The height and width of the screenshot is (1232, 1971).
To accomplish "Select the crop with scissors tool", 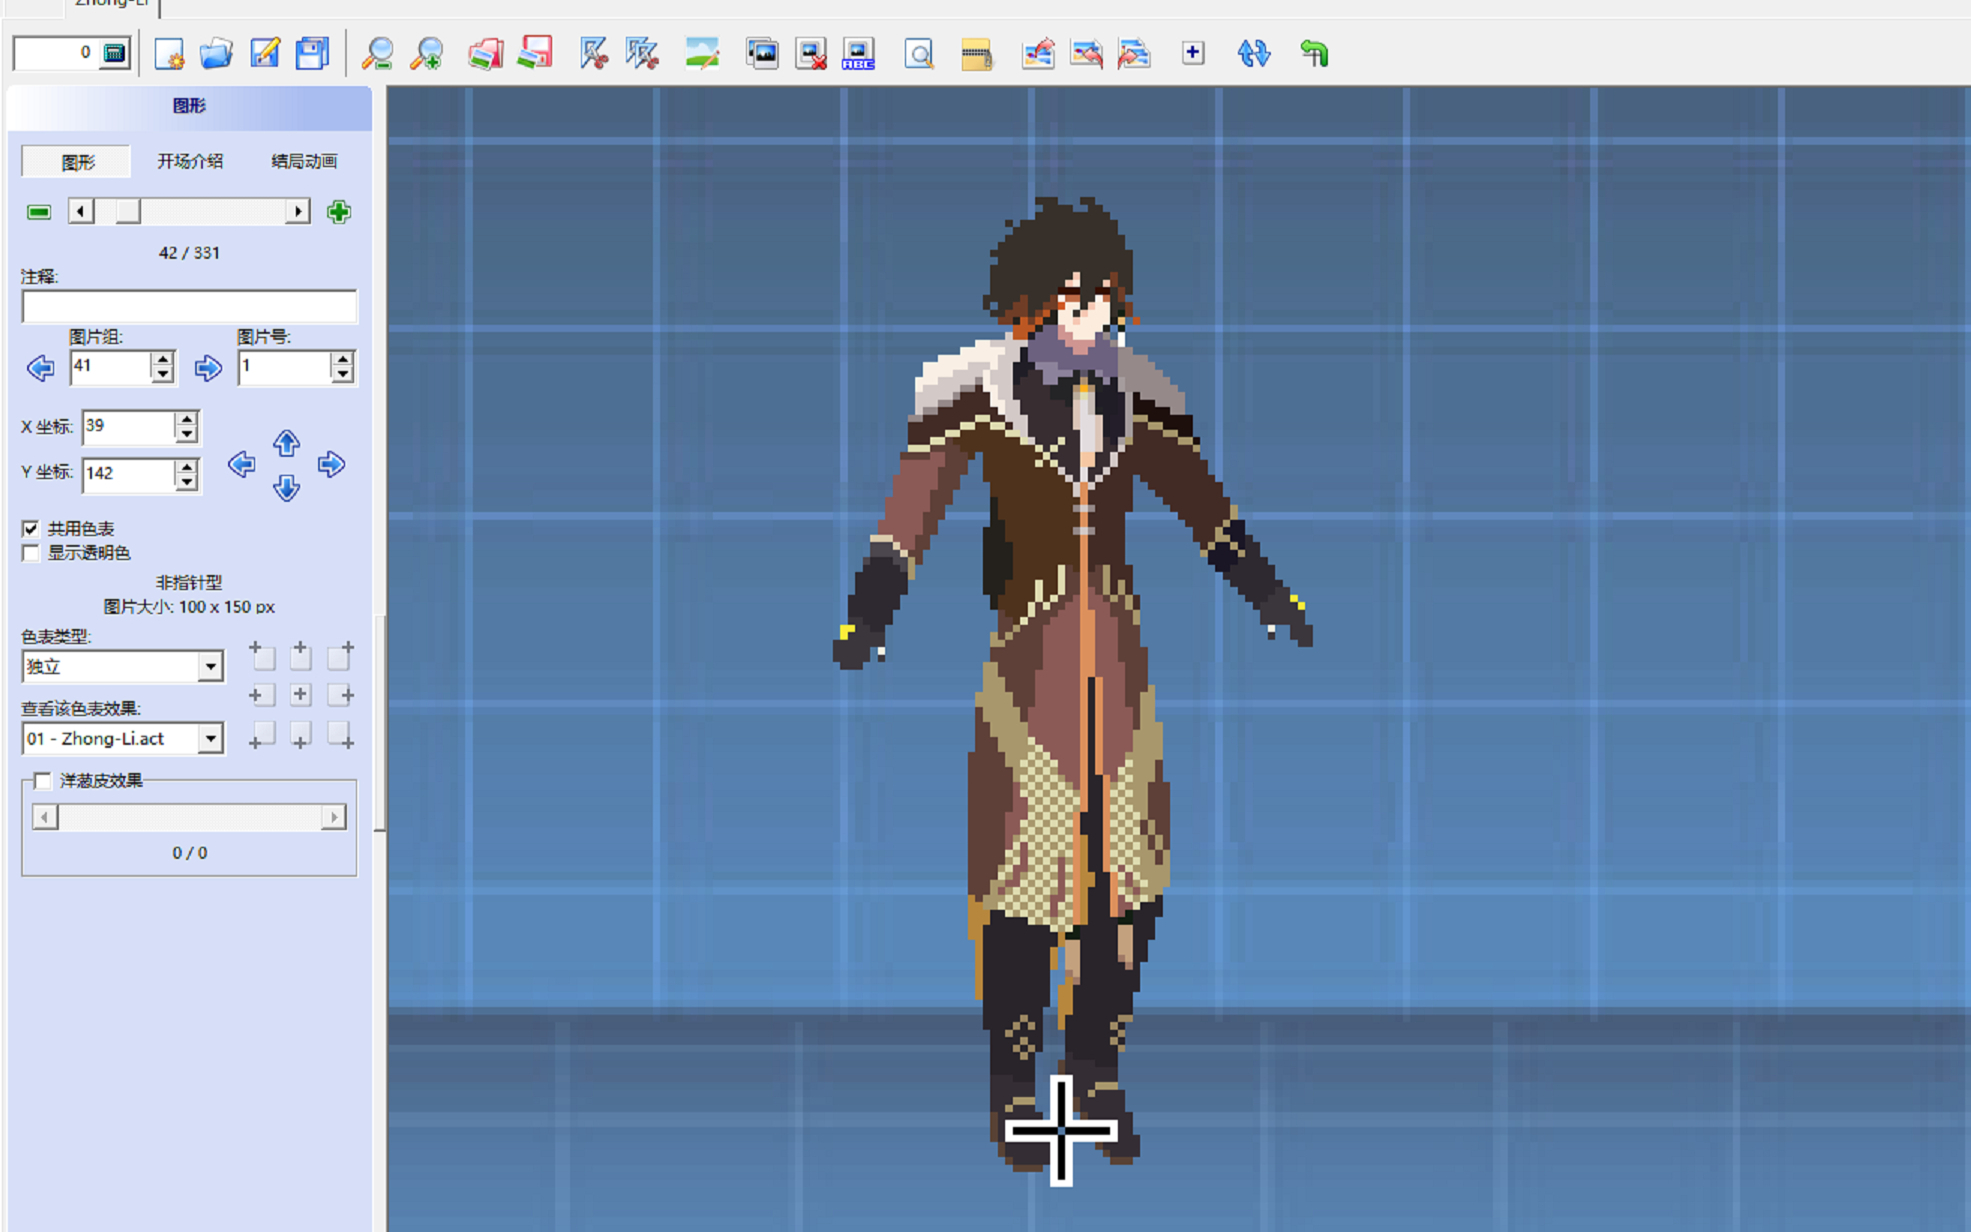I will [594, 53].
